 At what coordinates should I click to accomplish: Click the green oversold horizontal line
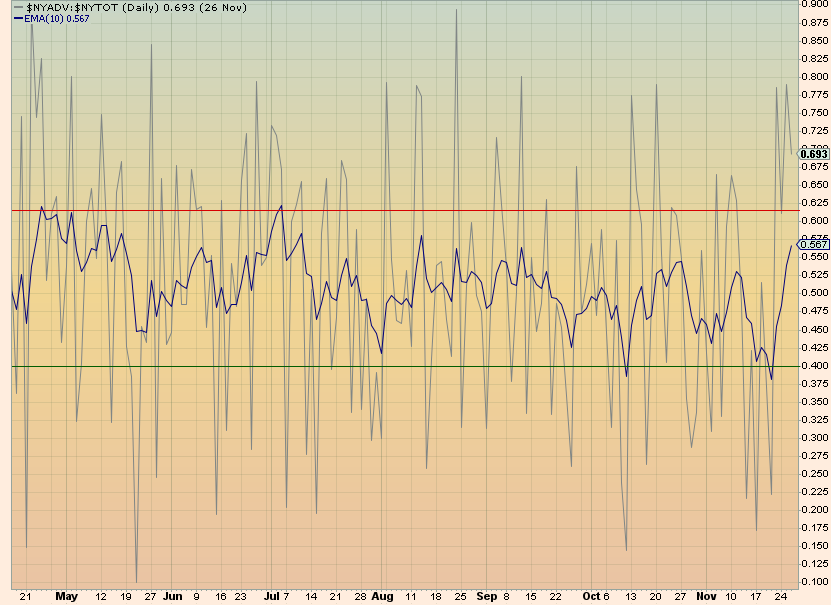(400, 368)
